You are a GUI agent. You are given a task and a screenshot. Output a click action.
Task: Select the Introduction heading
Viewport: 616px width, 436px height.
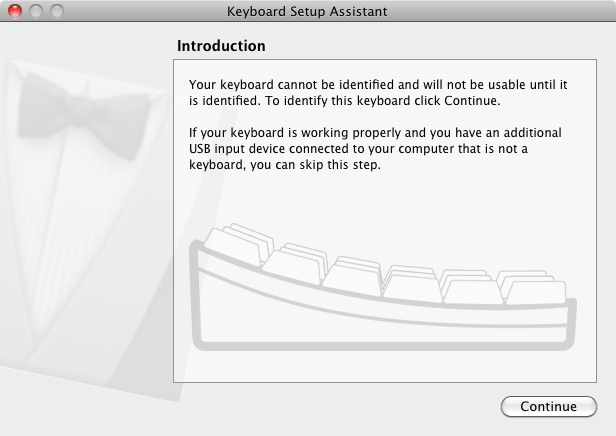click(221, 46)
